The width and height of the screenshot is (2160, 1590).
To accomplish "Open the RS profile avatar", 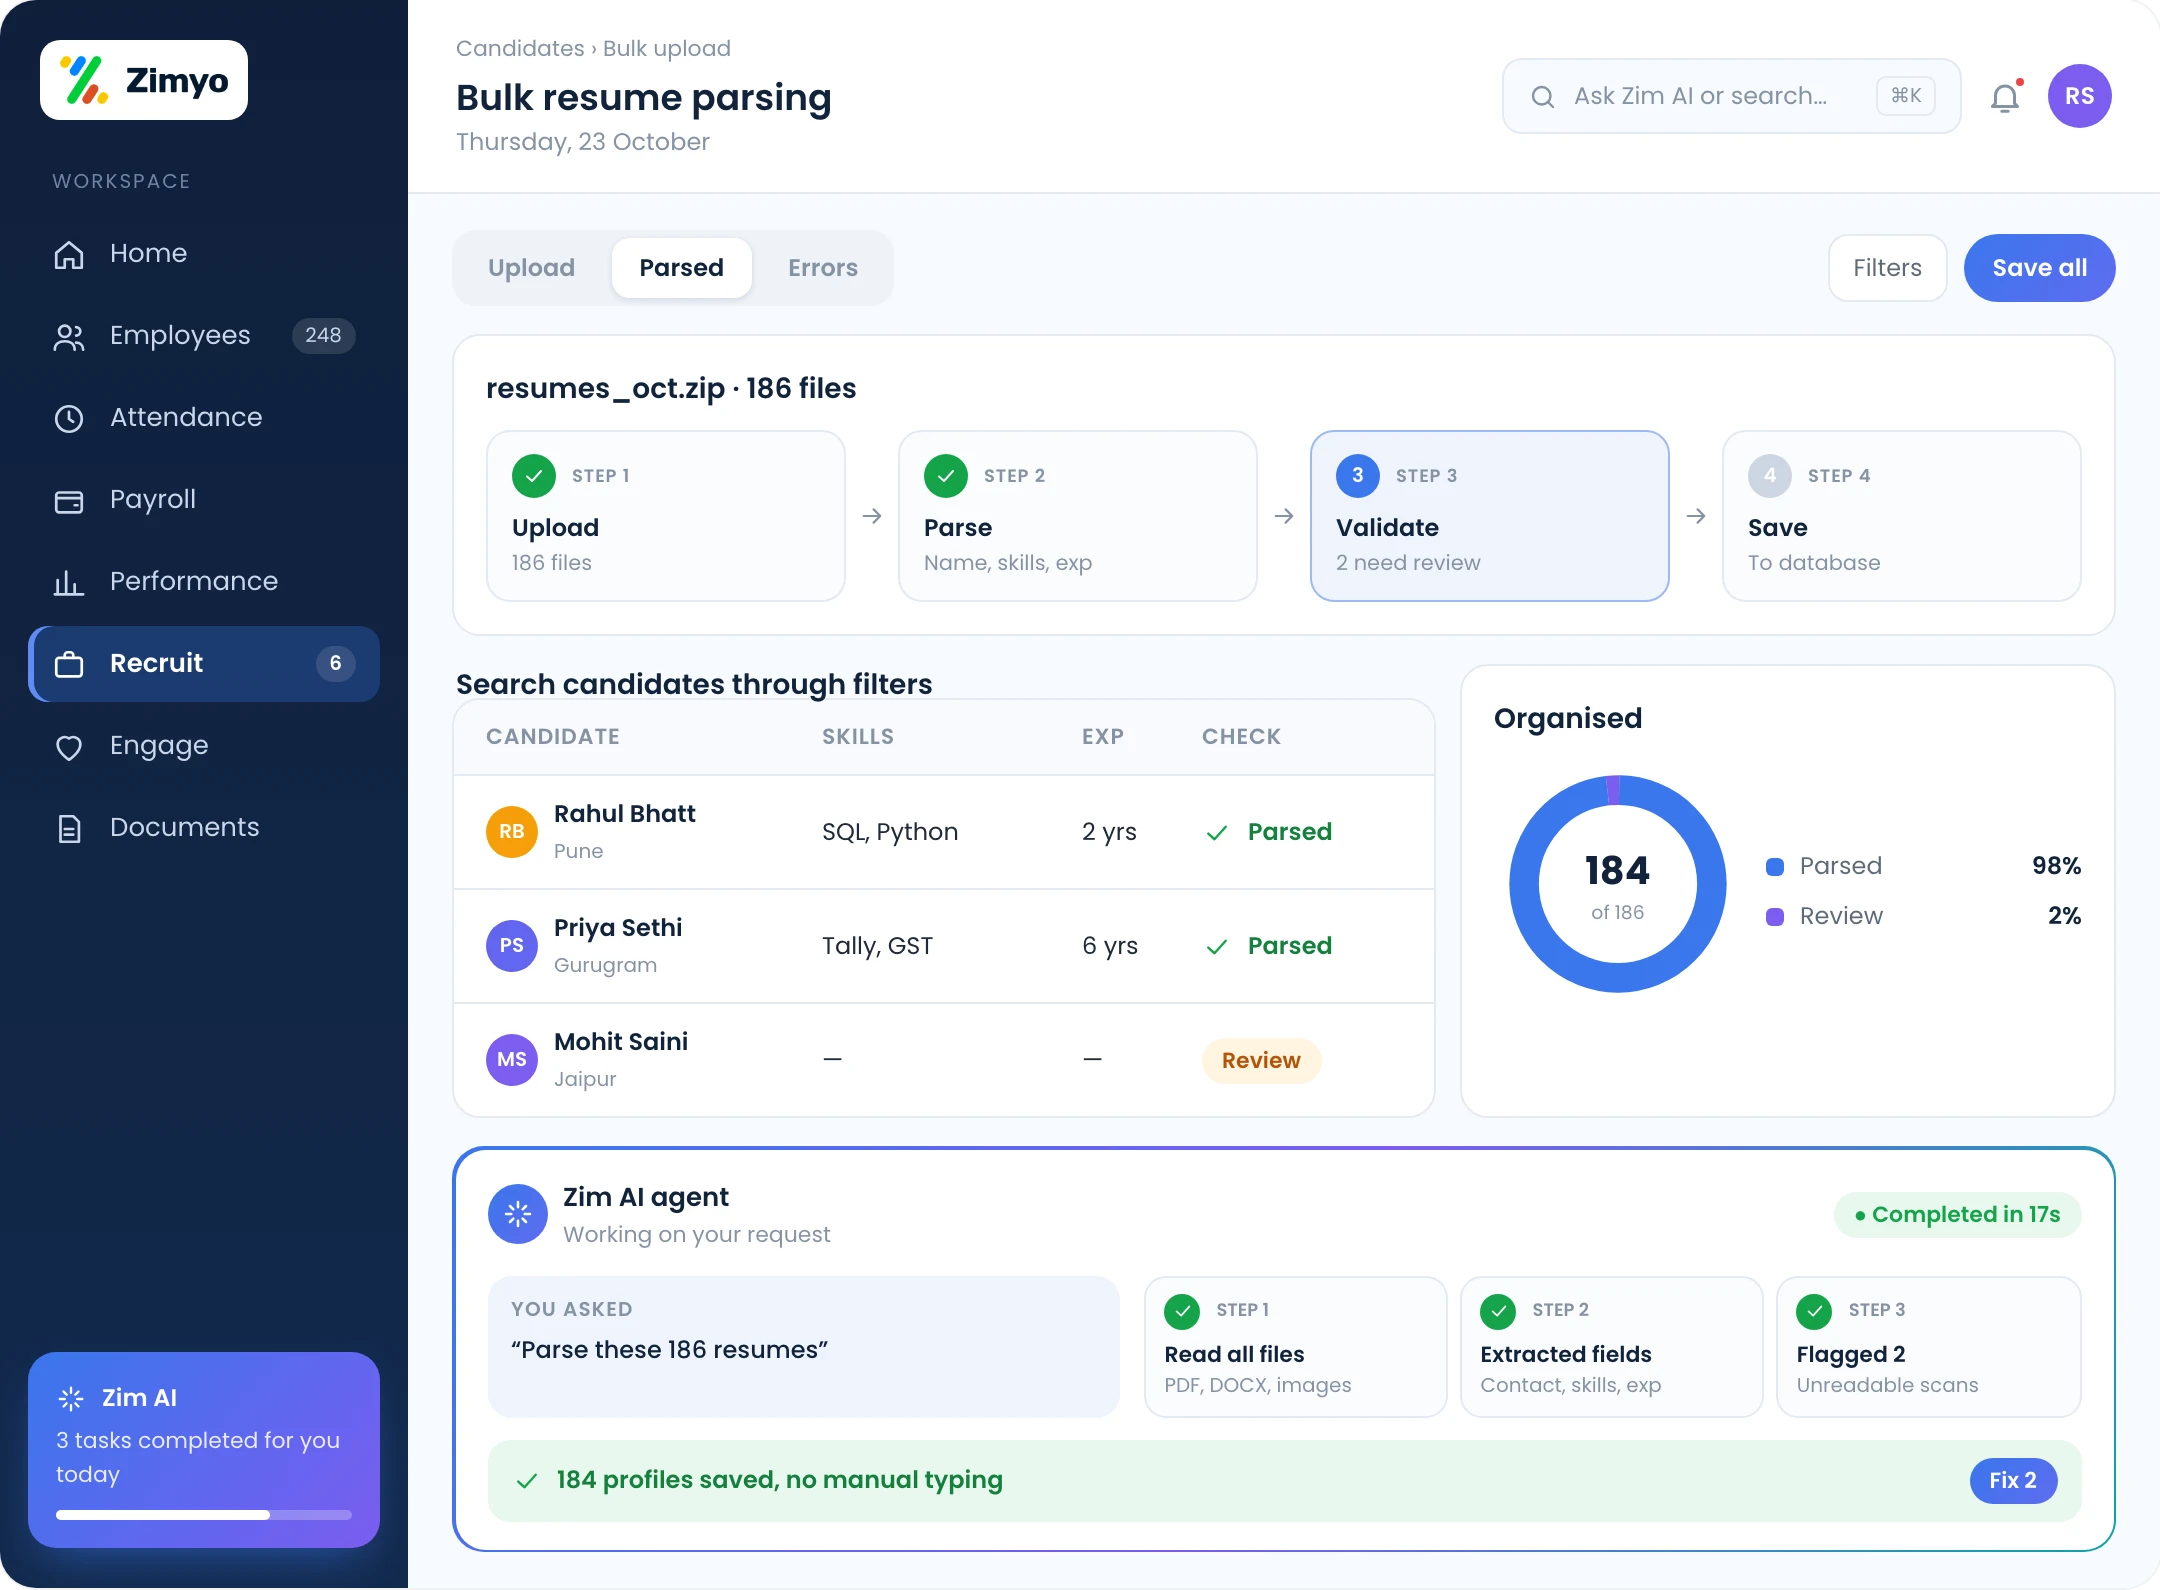I will pyautogui.click(x=2079, y=96).
